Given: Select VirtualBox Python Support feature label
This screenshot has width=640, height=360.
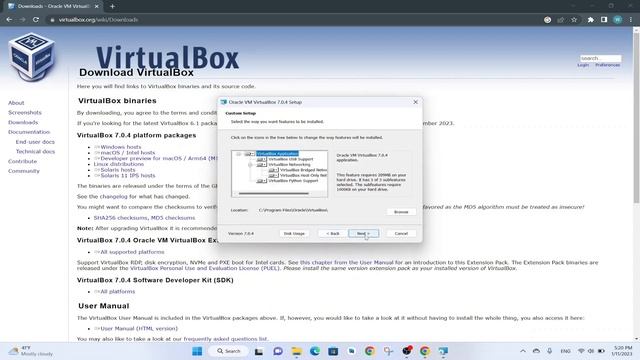Looking at the screenshot, I should (x=293, y=180).
